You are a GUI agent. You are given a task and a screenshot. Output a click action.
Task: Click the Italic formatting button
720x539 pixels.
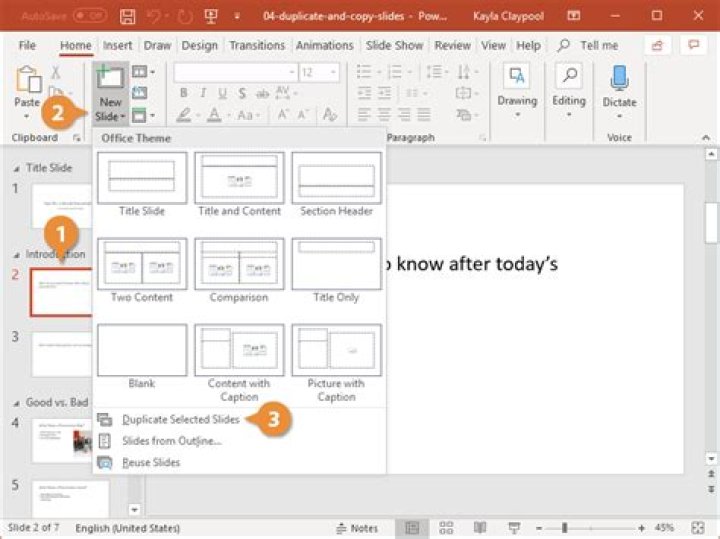pyautogui.click(x=203, y=93)
